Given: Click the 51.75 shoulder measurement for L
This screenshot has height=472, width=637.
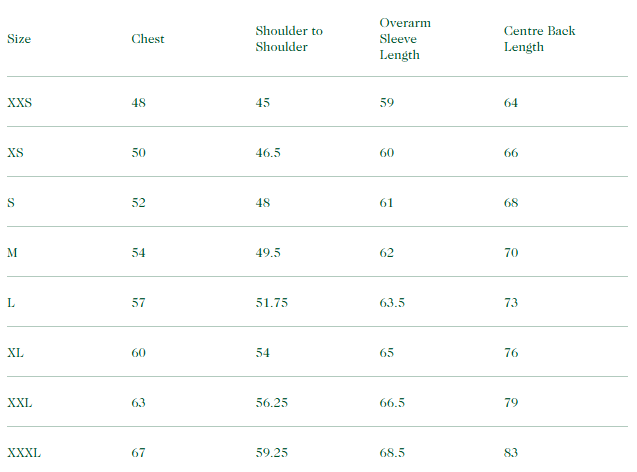Looking at the screenshot, I should [x=271, y=303].
